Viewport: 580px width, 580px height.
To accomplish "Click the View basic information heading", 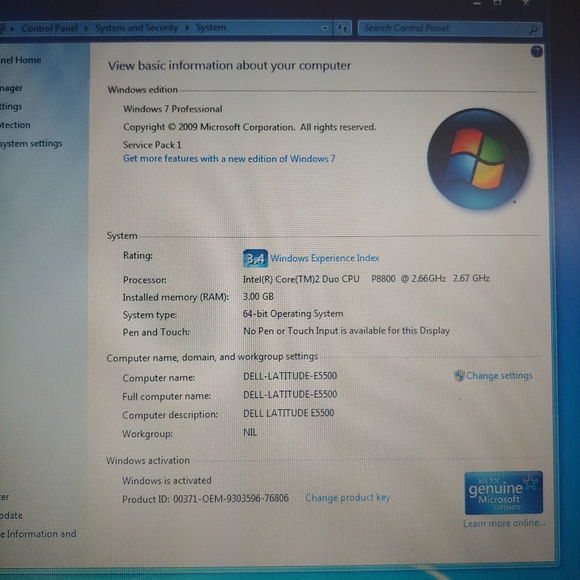I will [229, 66].
